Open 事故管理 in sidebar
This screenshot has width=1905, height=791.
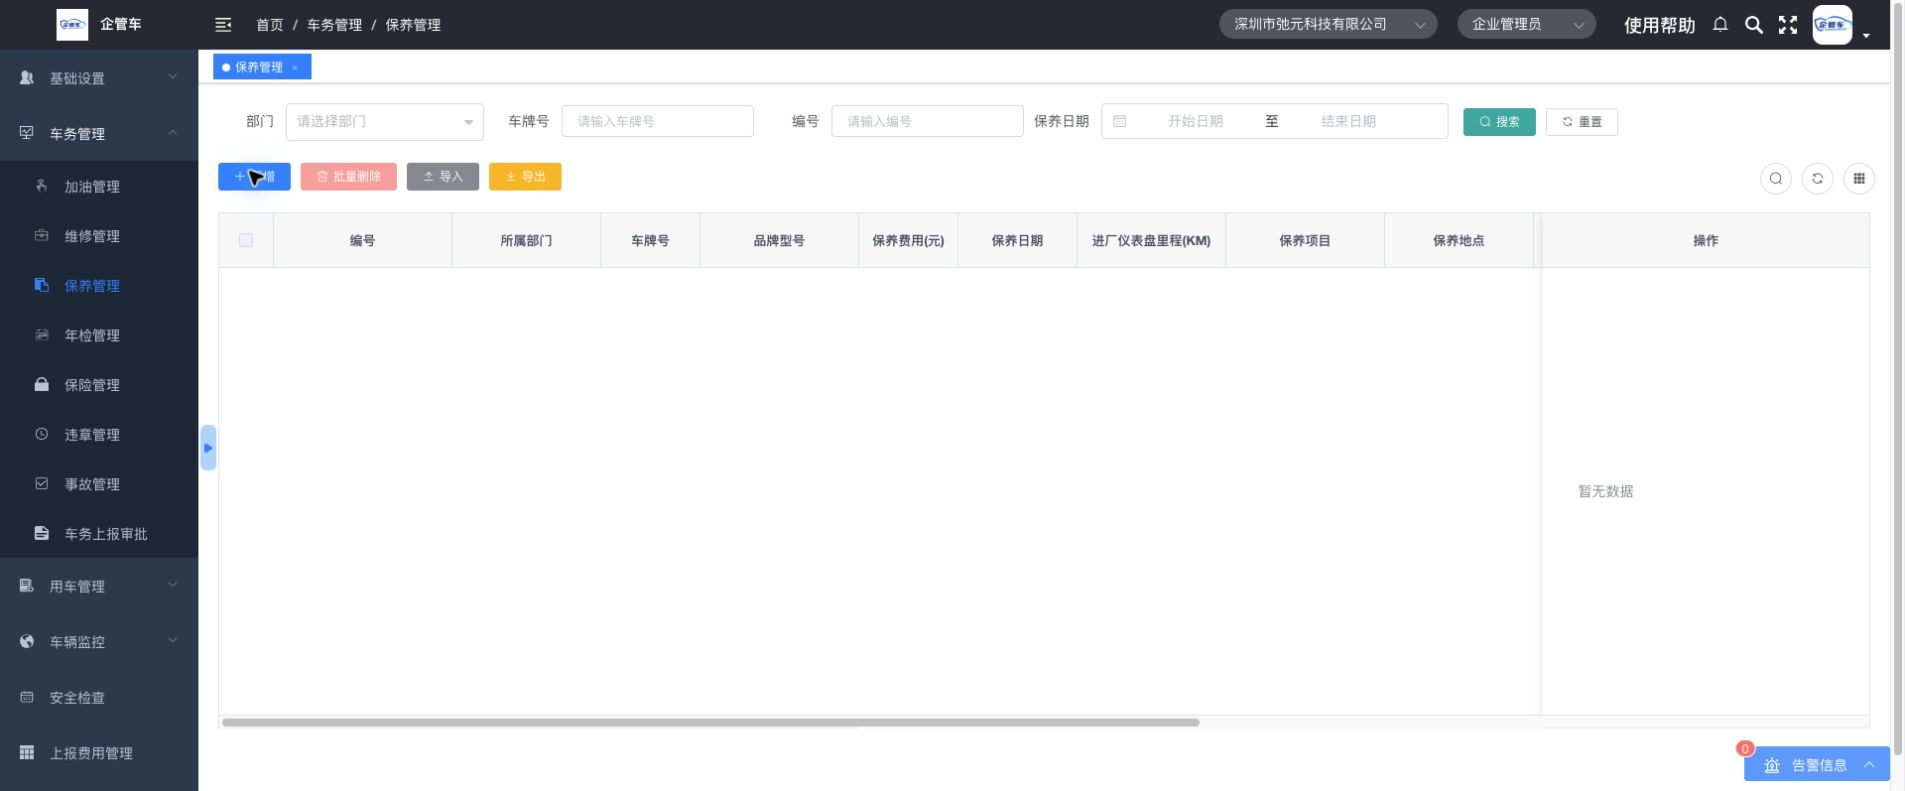click(92, 484)
